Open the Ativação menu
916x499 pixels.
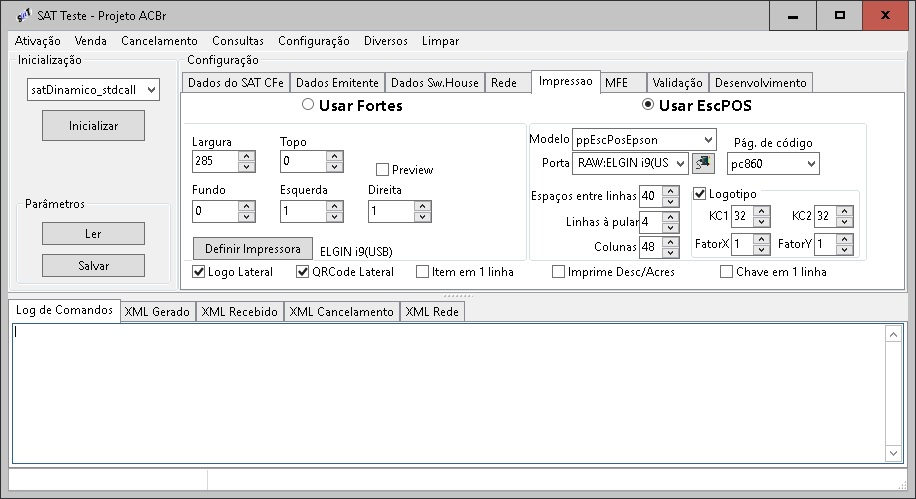(x=37, y=41)
